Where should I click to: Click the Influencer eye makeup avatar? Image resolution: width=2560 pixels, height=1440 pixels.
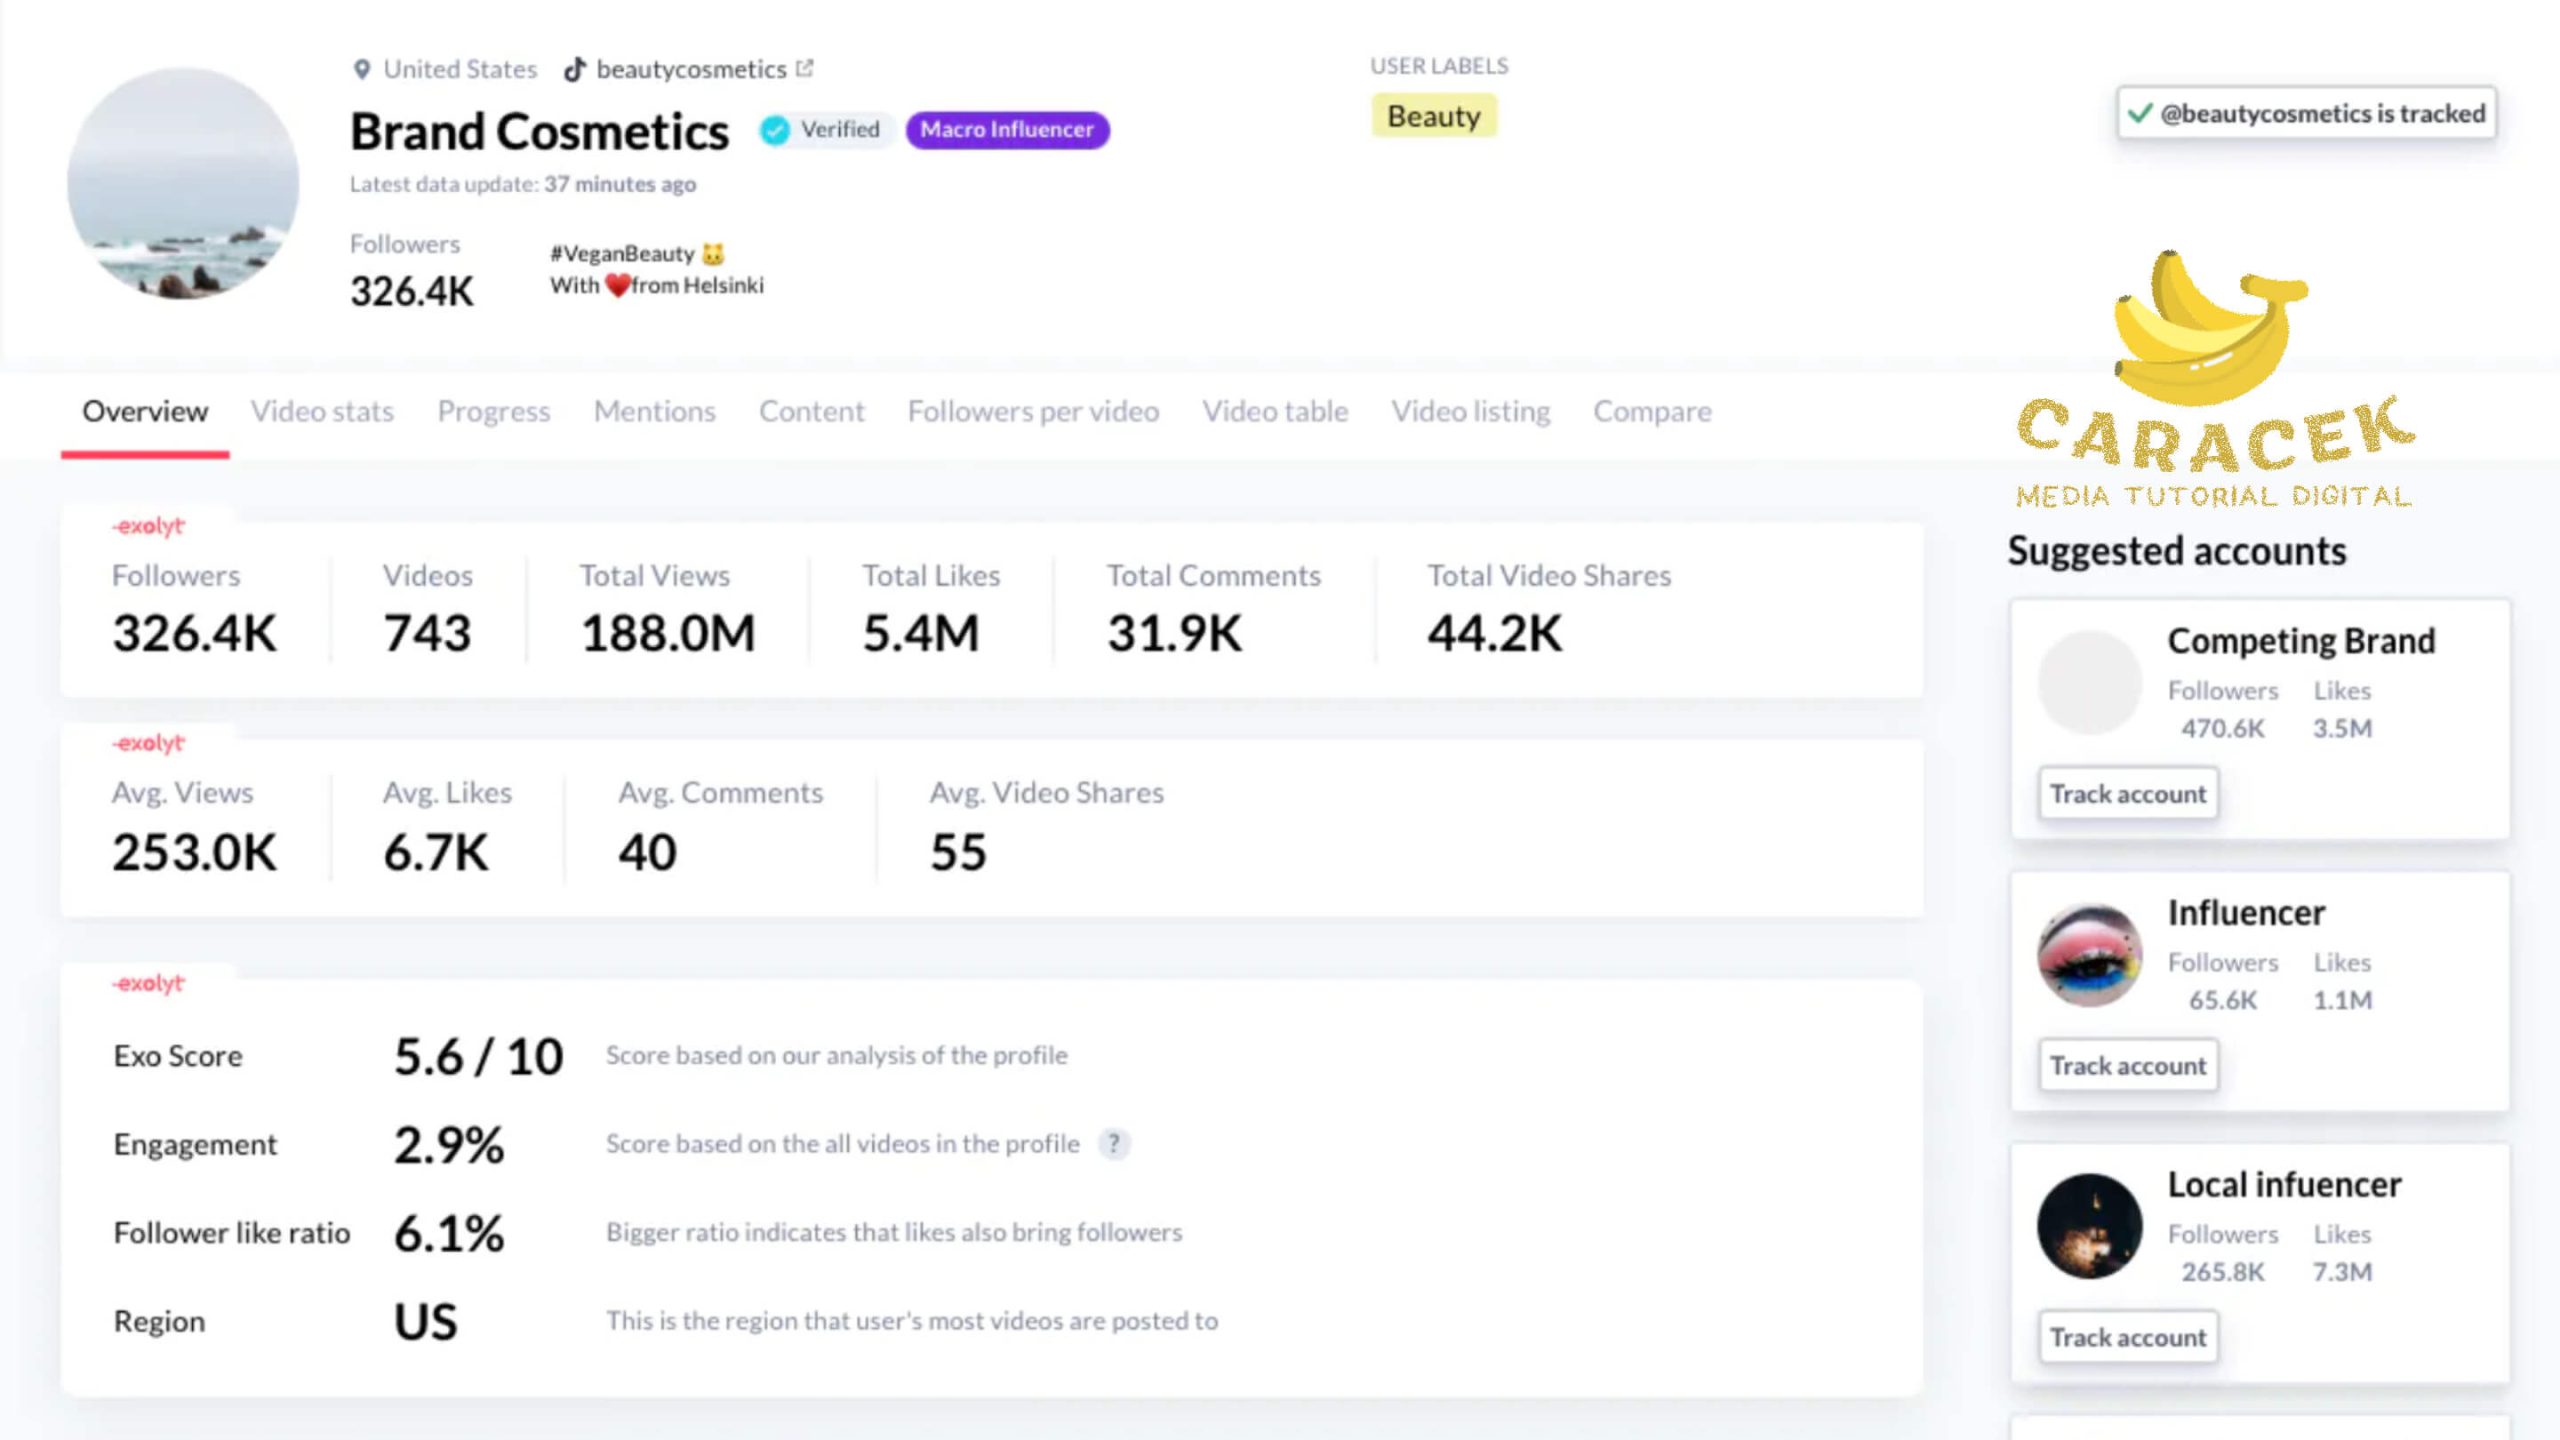pos(2089,954)
